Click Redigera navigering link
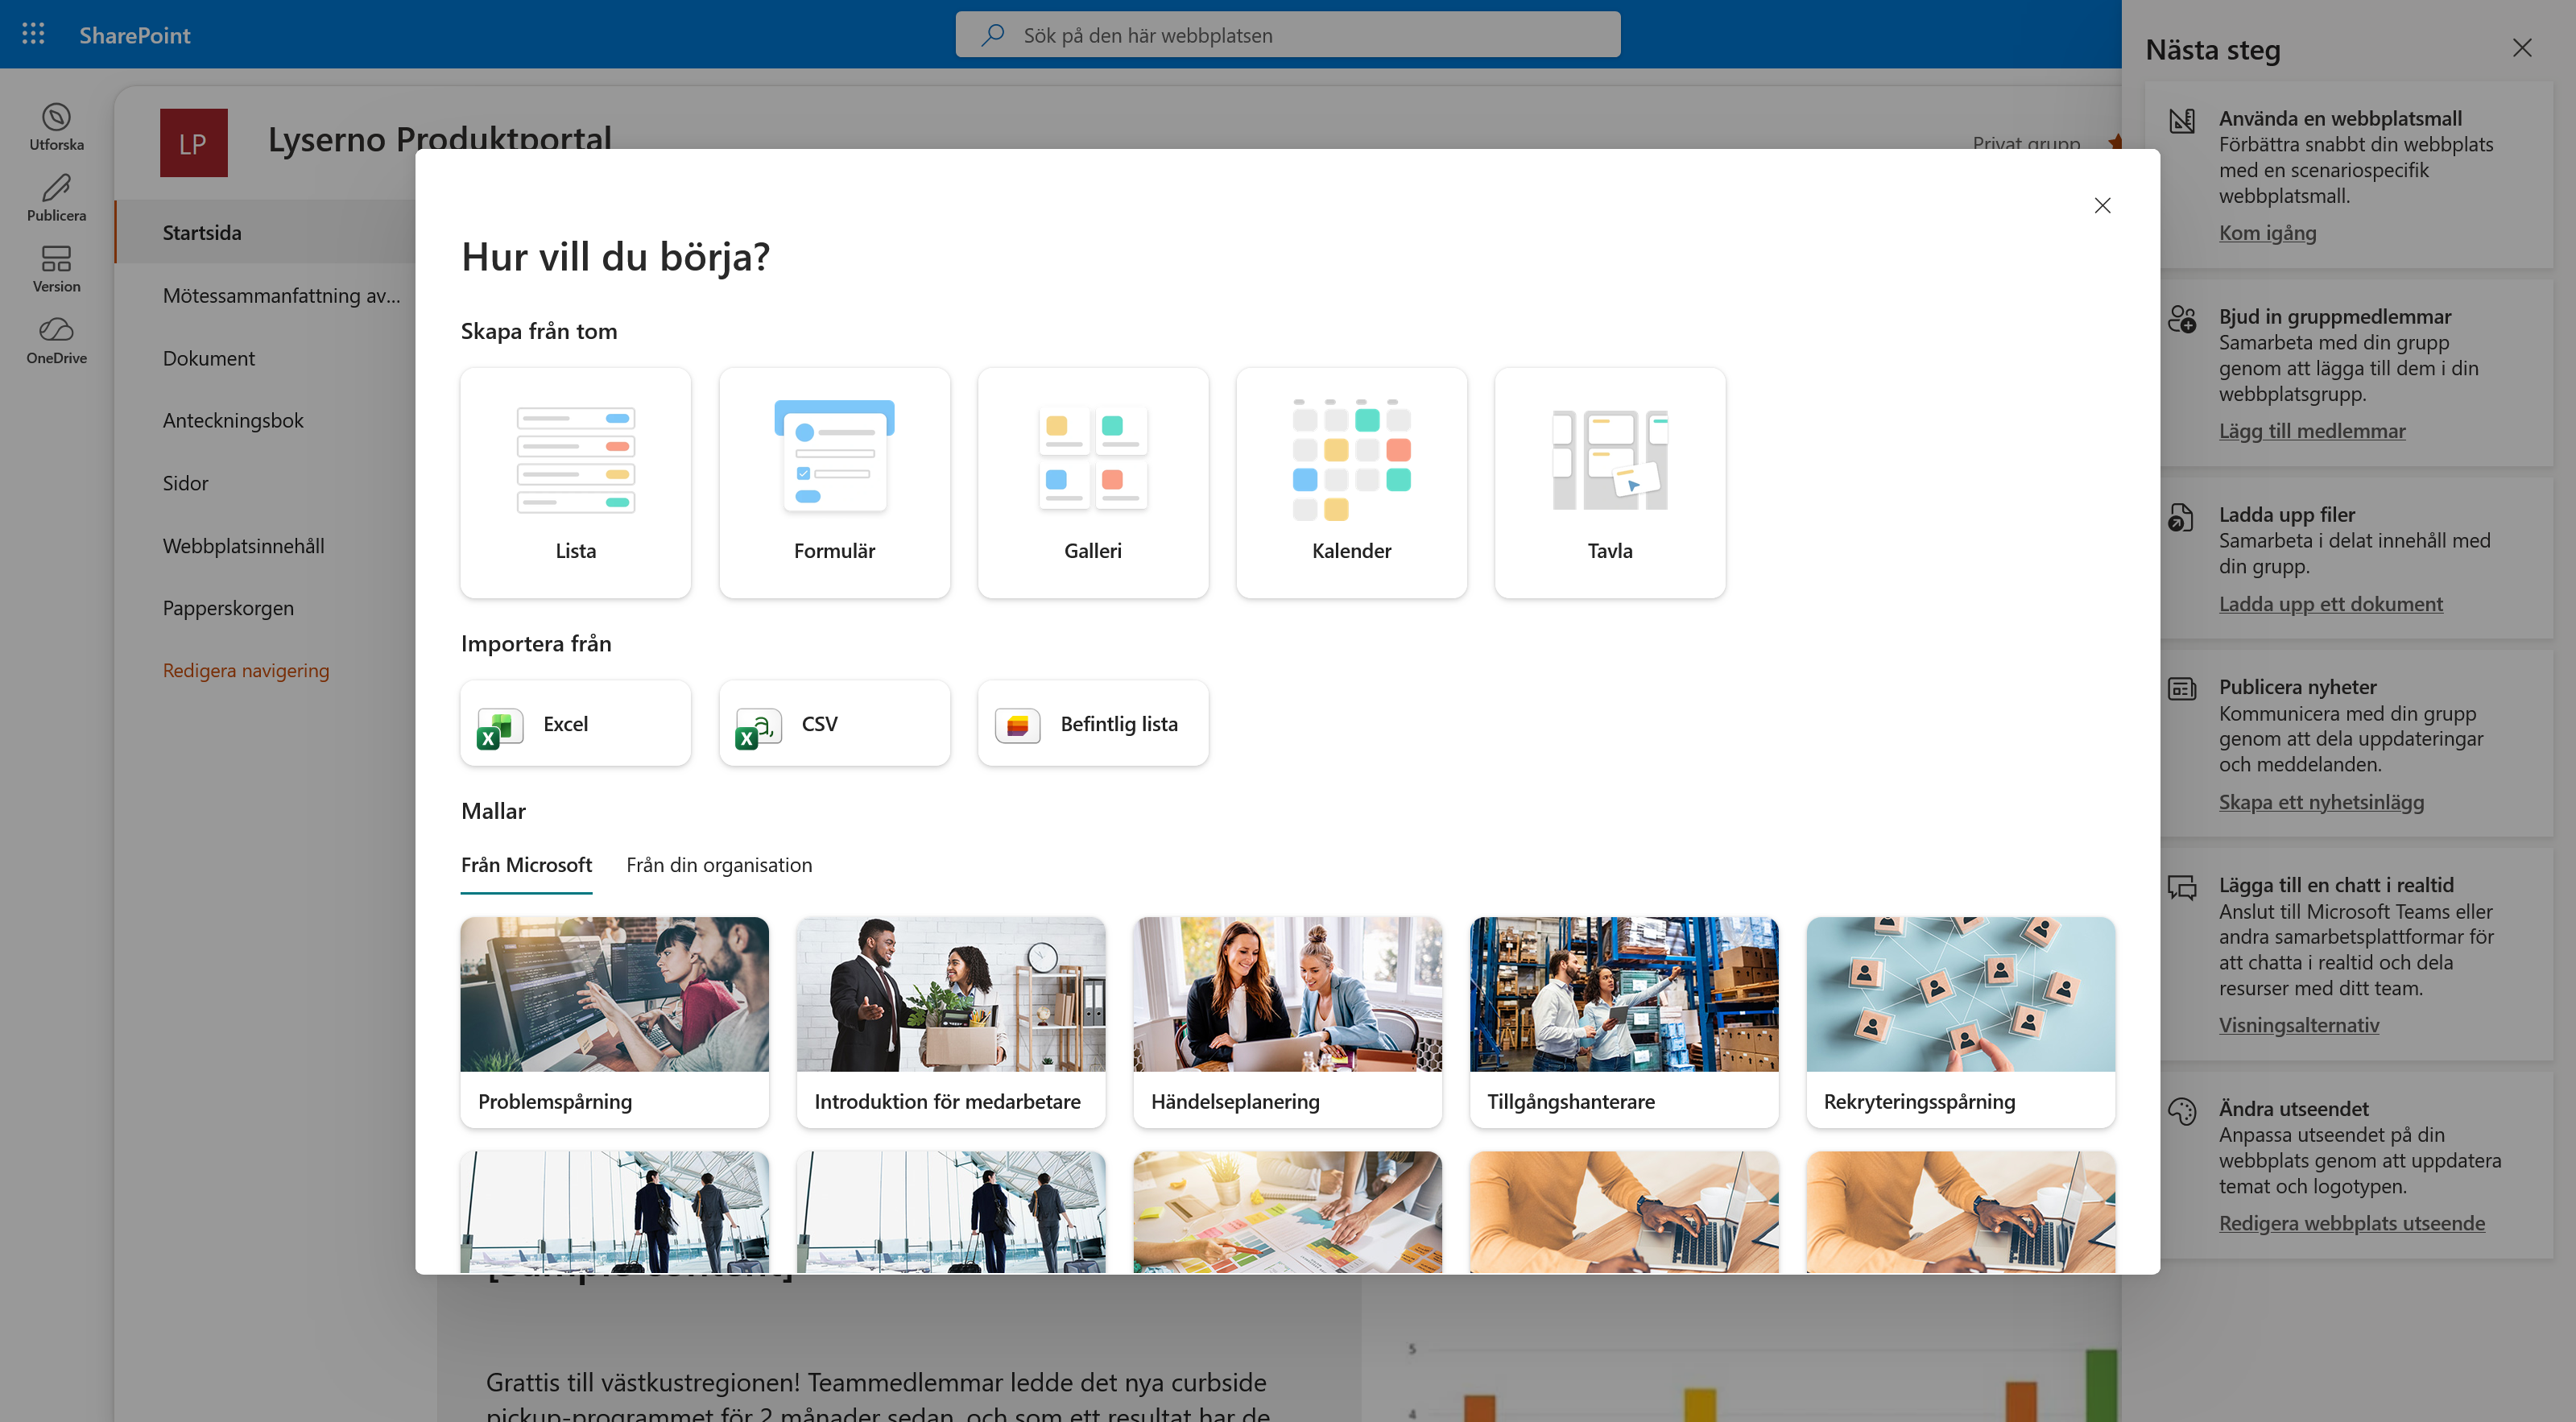This screenshot has width=2576, height=1422. point(245,670)
